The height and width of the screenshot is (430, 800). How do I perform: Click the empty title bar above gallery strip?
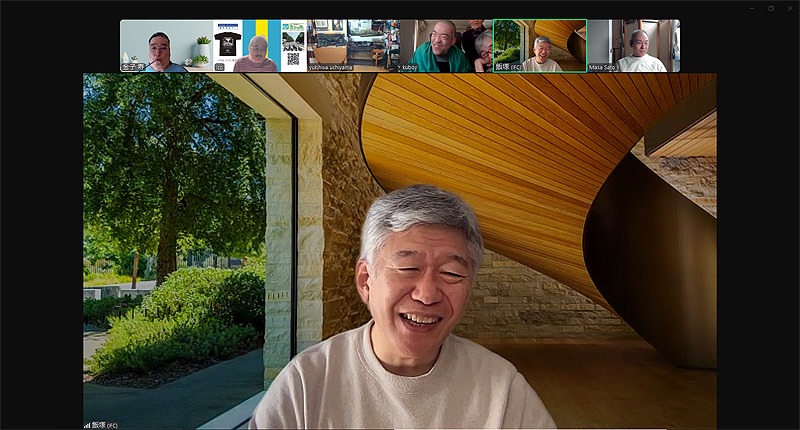click(400, 9)
